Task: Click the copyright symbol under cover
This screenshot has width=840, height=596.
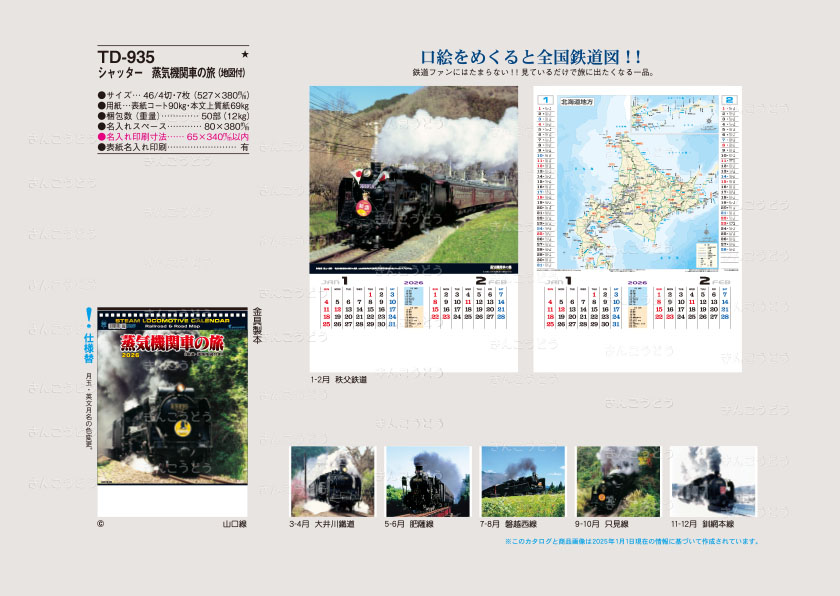Action: point(101,524)
